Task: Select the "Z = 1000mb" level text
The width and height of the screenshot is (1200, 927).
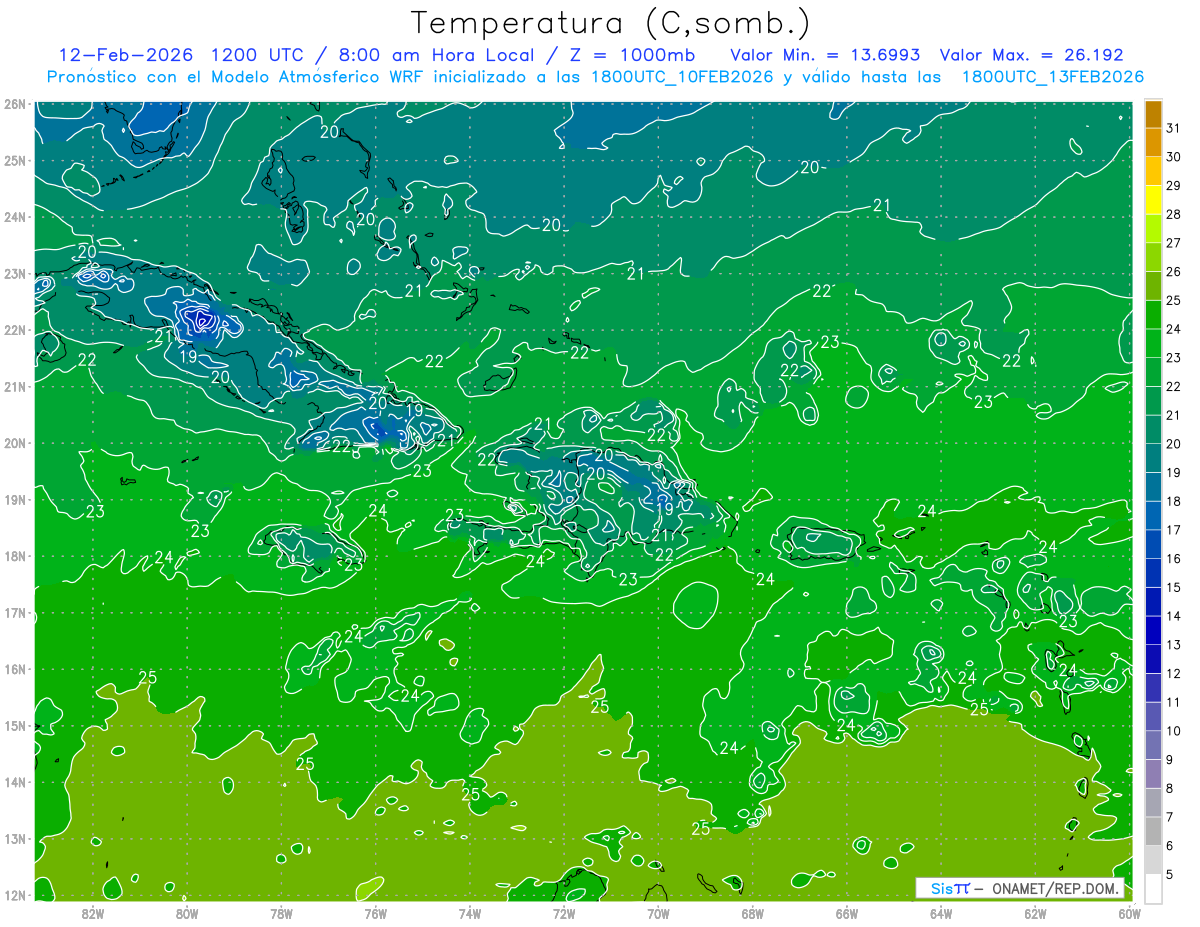Action: (x=632, y=55)
